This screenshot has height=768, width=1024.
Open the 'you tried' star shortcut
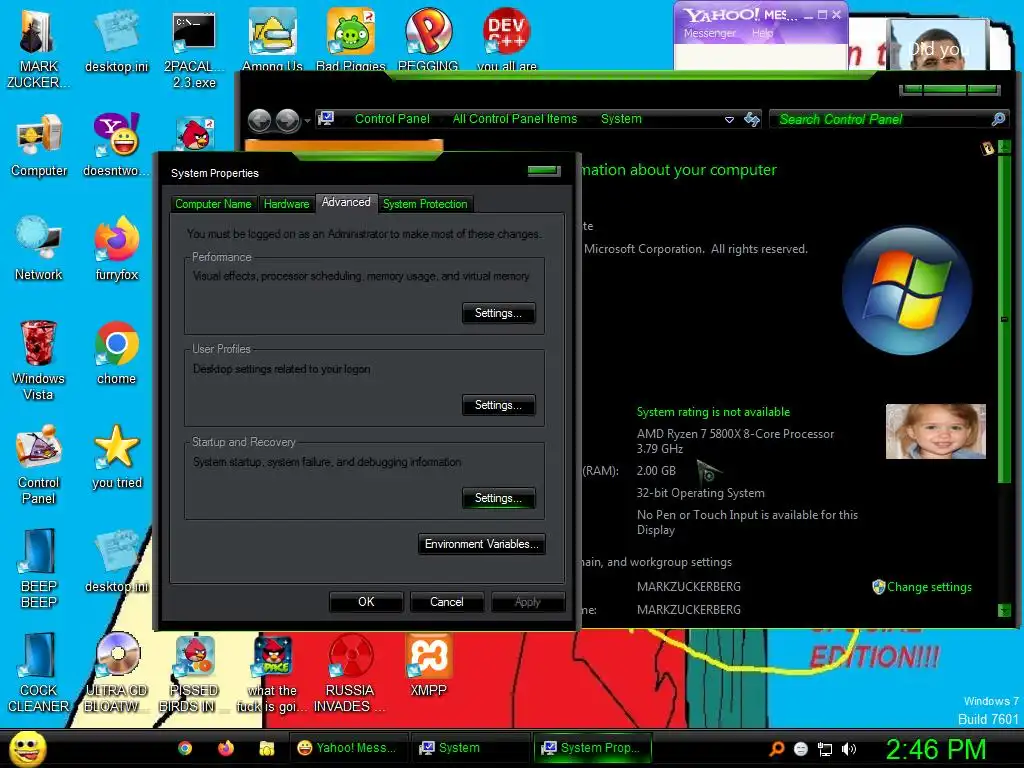coord(116,457)
